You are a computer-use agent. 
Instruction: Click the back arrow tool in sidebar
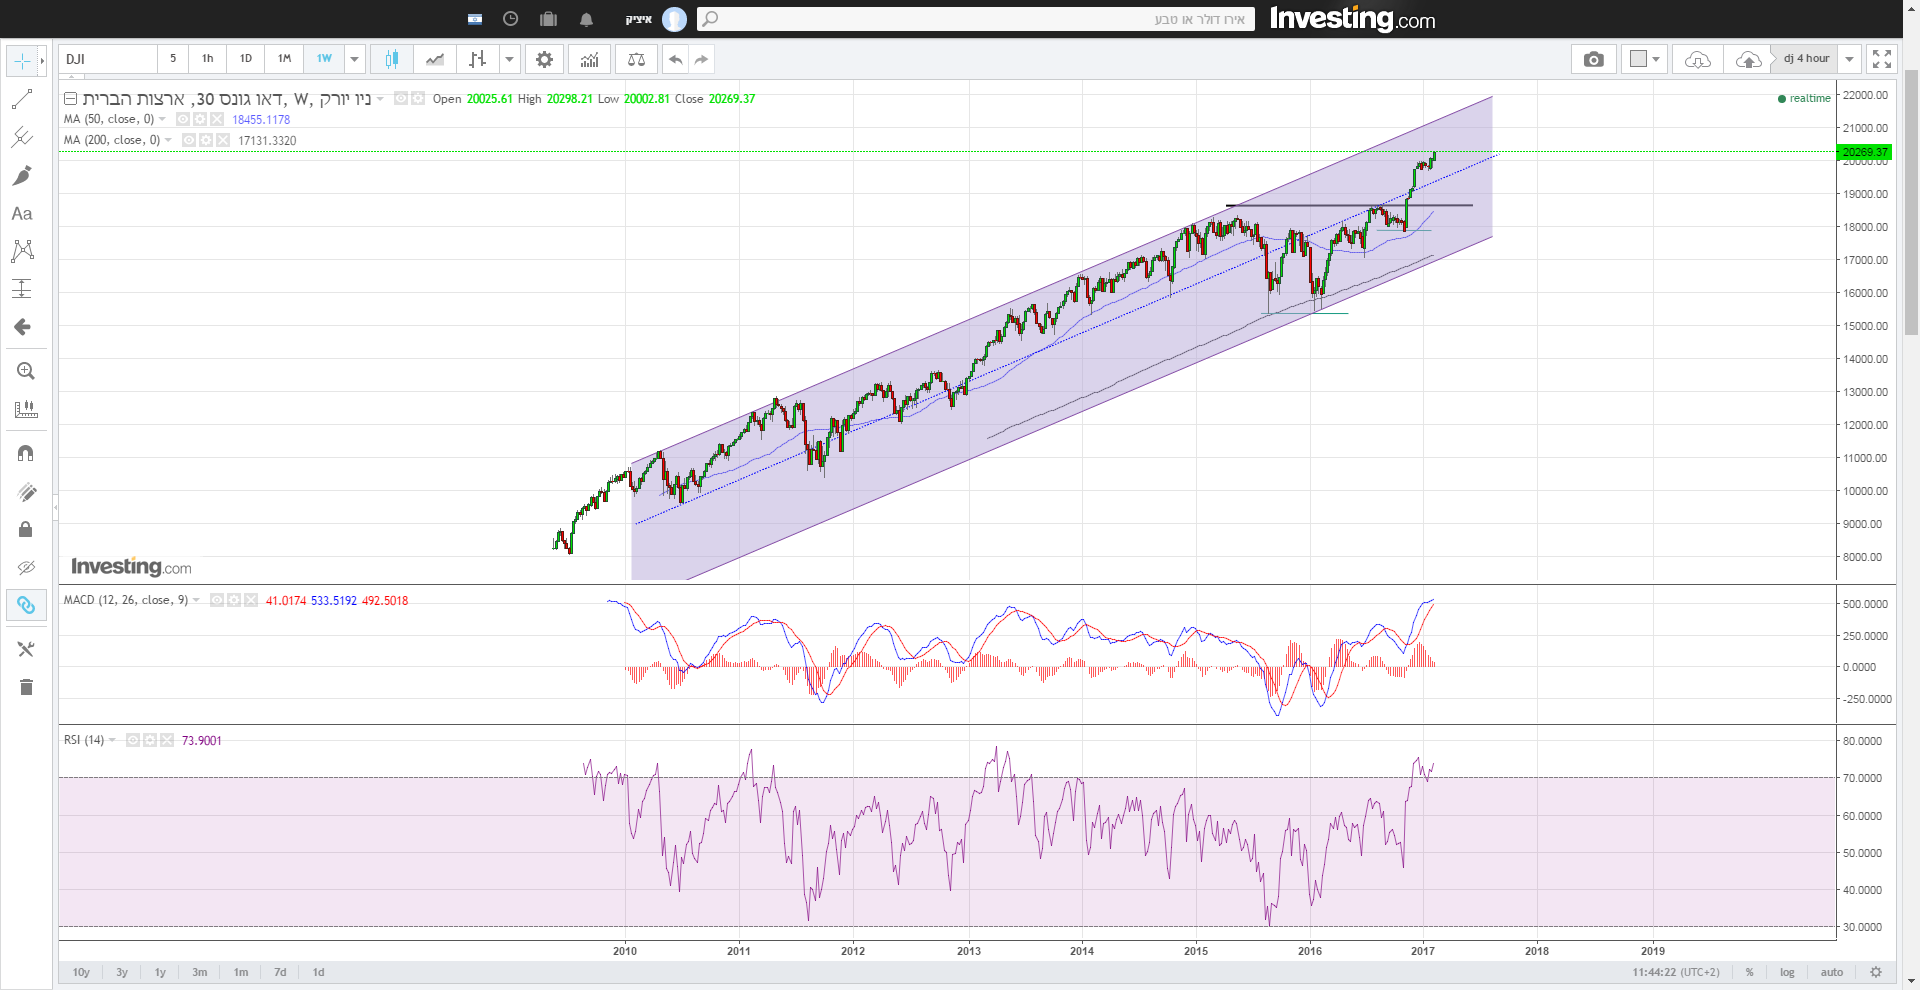click(x=22, y=327)
